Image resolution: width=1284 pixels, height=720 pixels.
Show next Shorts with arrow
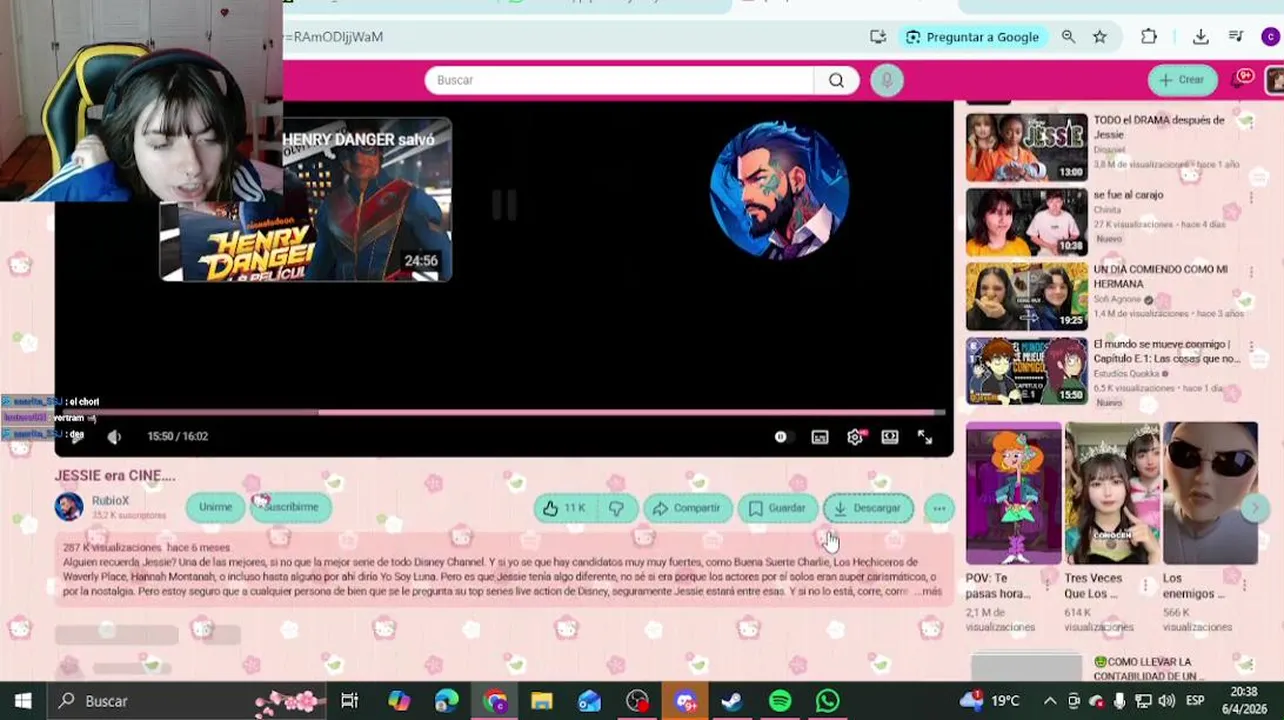pos(1255,508)
